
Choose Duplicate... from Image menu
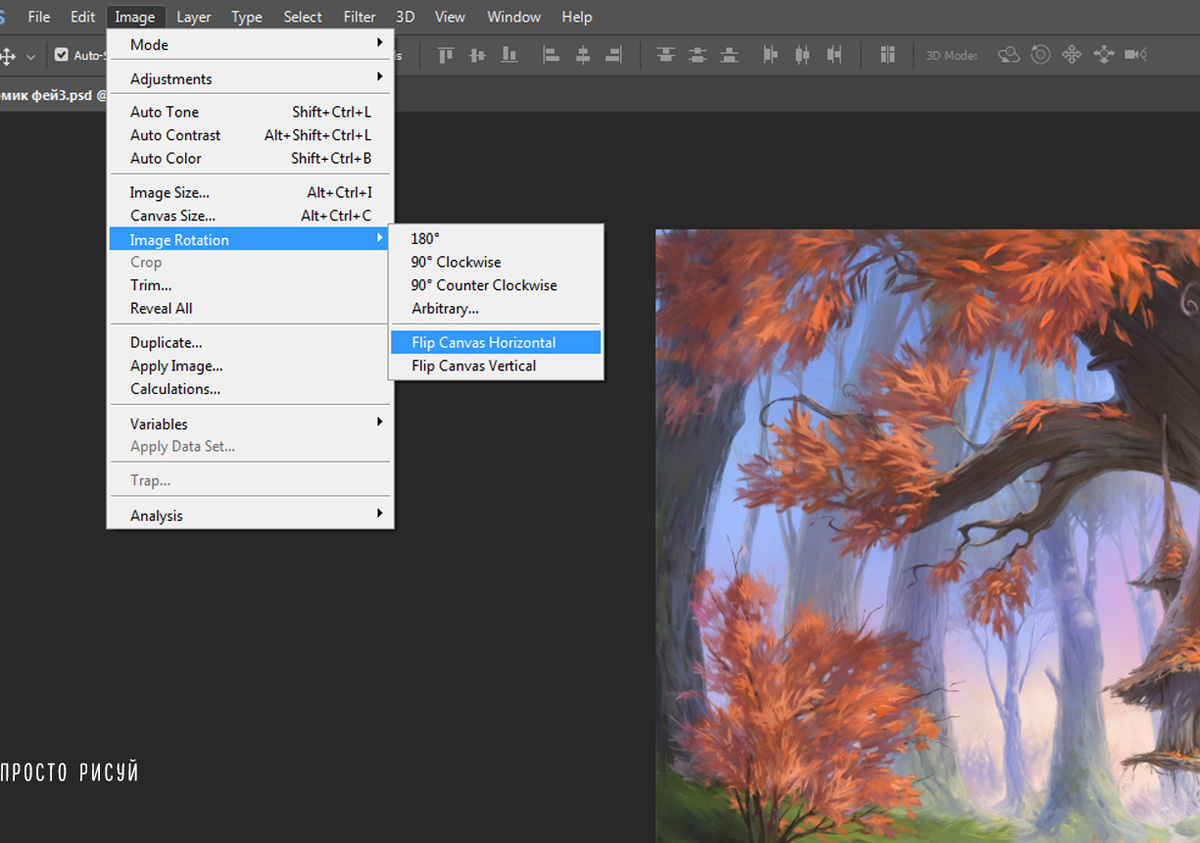click(250, 342)
